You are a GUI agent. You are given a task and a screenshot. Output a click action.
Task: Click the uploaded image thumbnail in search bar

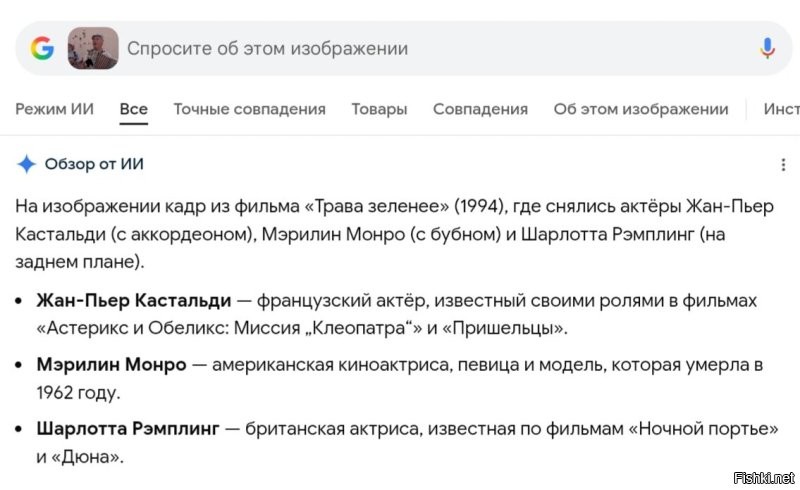(x=93, y=48)
